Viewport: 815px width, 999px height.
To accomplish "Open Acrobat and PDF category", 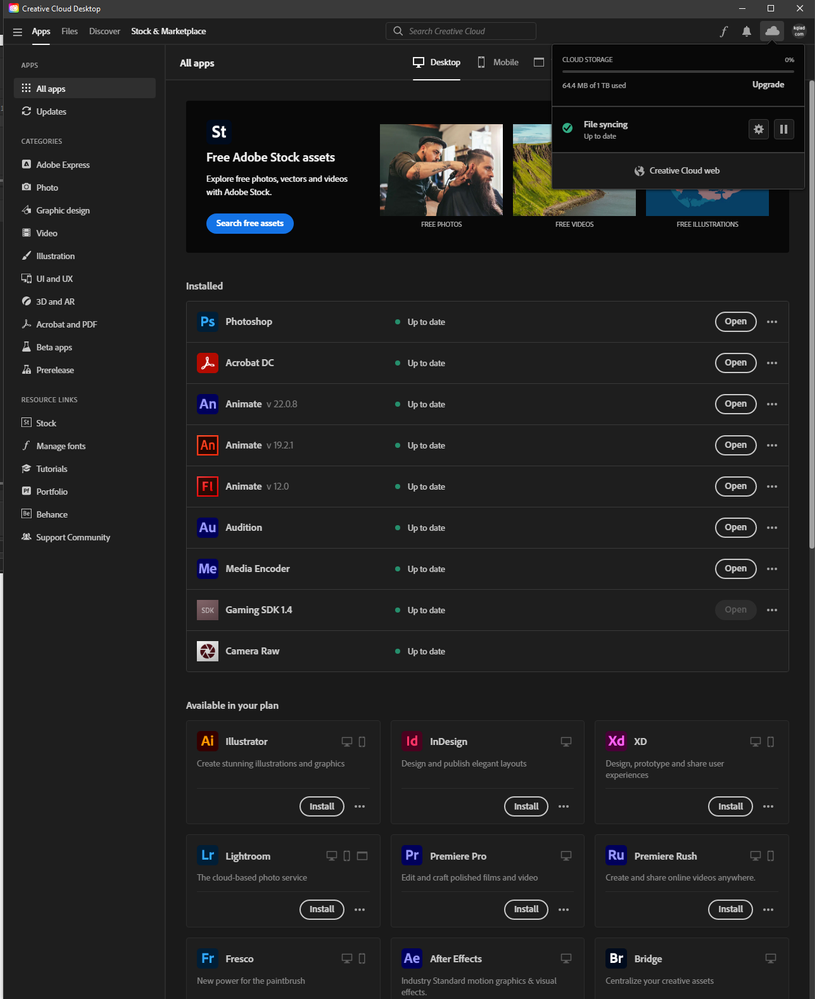I will point(84,324).
